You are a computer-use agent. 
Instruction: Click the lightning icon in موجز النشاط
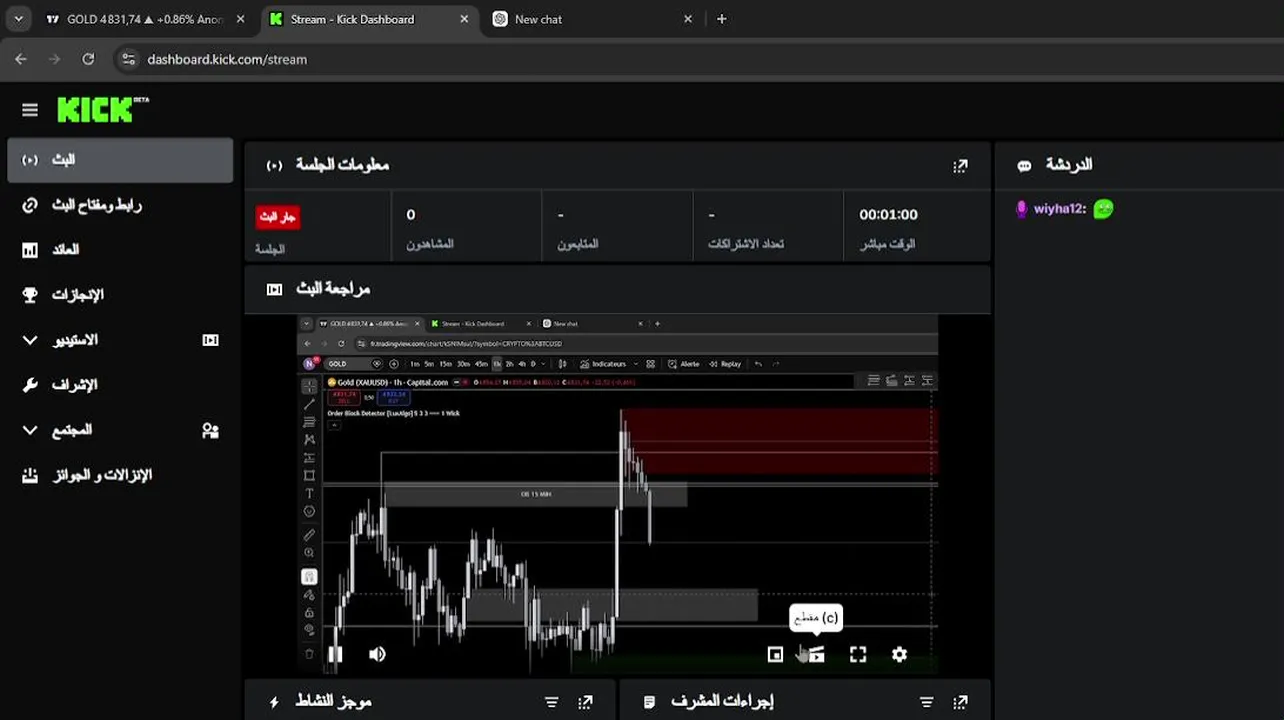(x=274, y=703)
